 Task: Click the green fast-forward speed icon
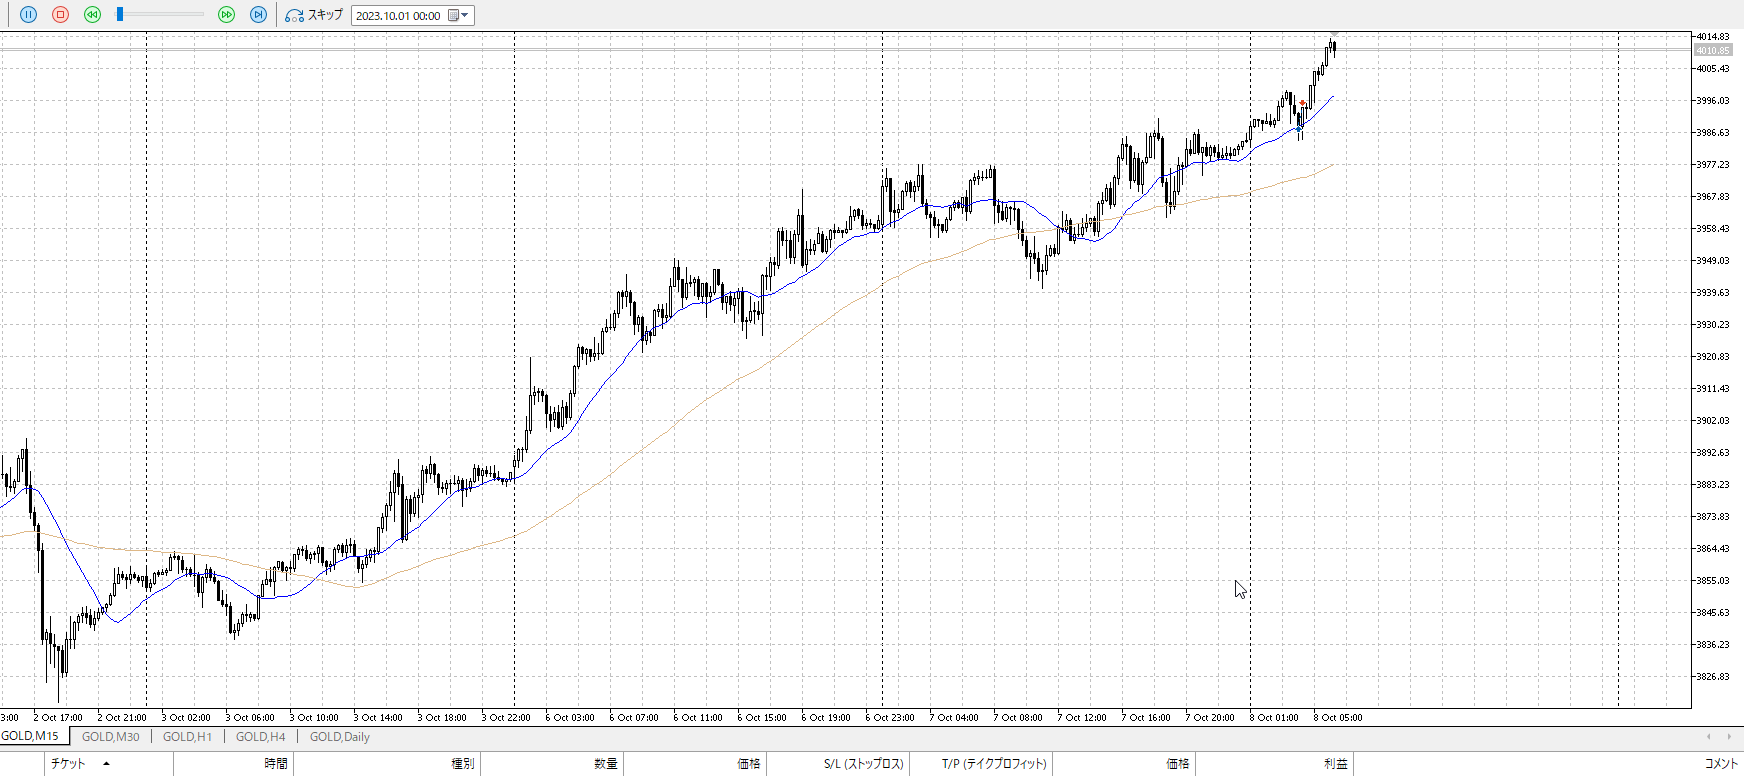[226, 15]
